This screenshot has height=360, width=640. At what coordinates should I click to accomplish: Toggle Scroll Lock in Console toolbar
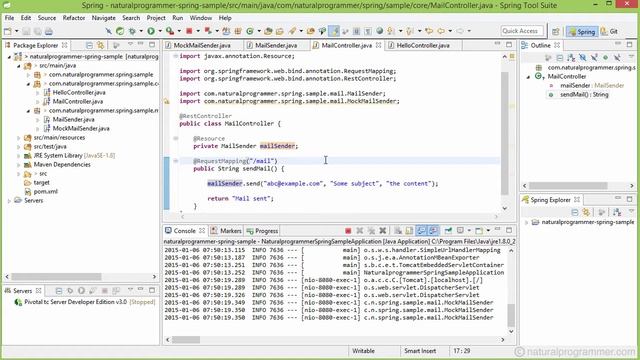pos(409,231)
